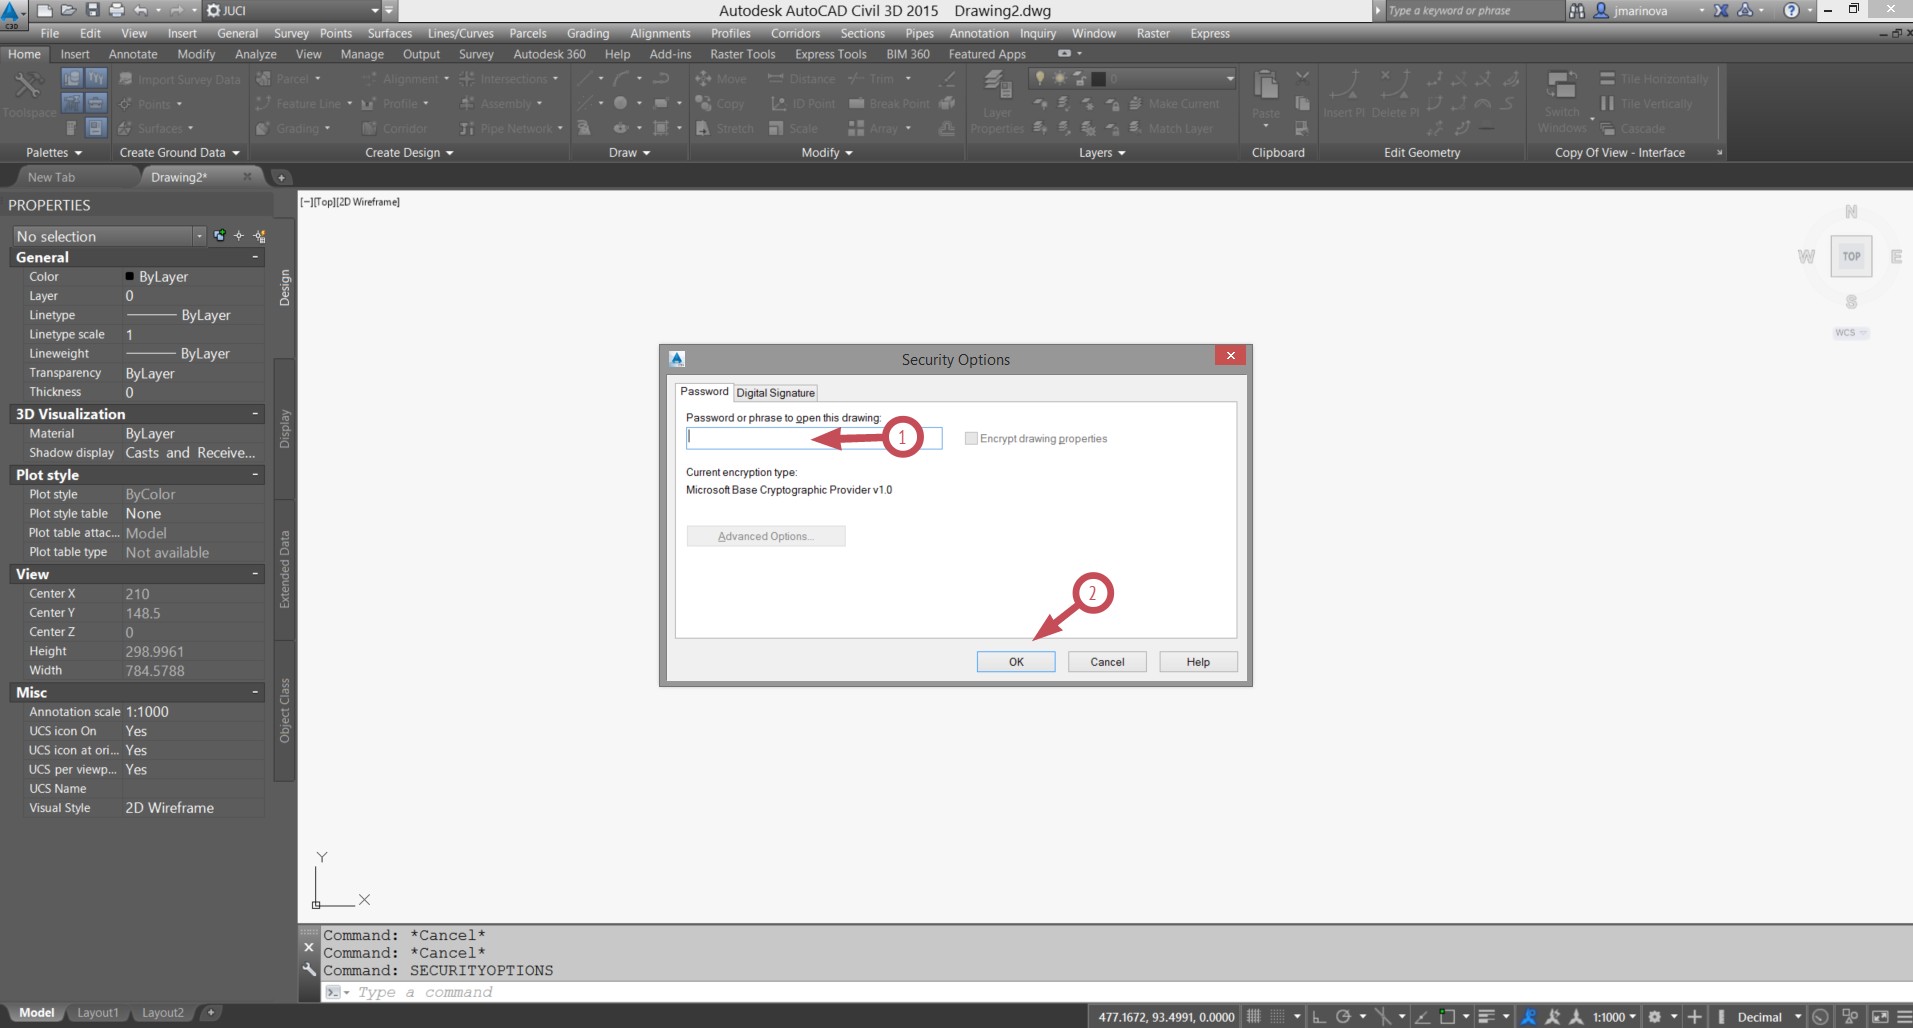Toggle Object Snap Tracking in the status bar

1422,1017
